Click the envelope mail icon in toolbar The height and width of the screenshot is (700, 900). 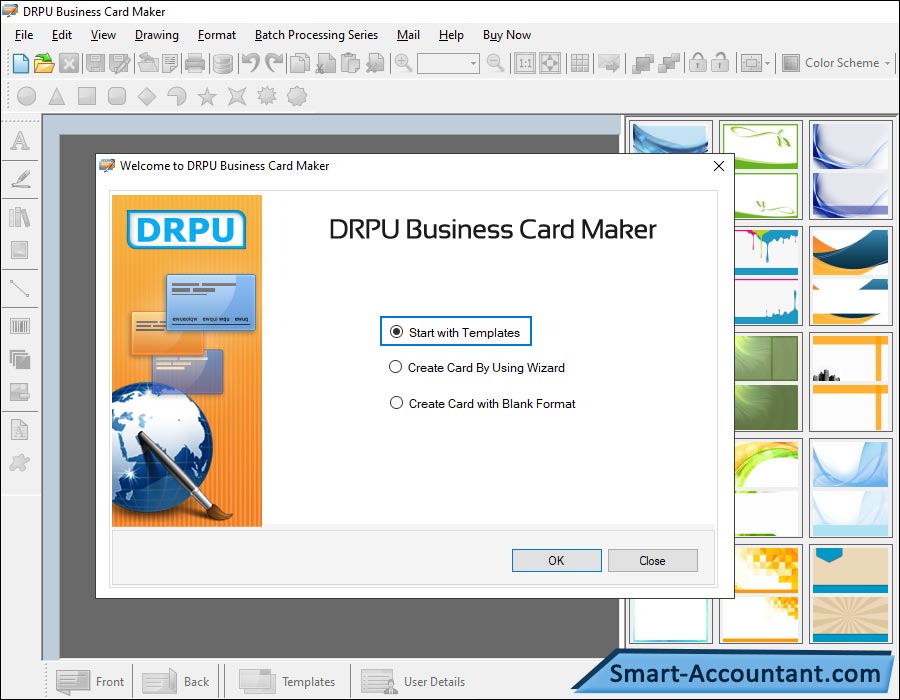608,63
